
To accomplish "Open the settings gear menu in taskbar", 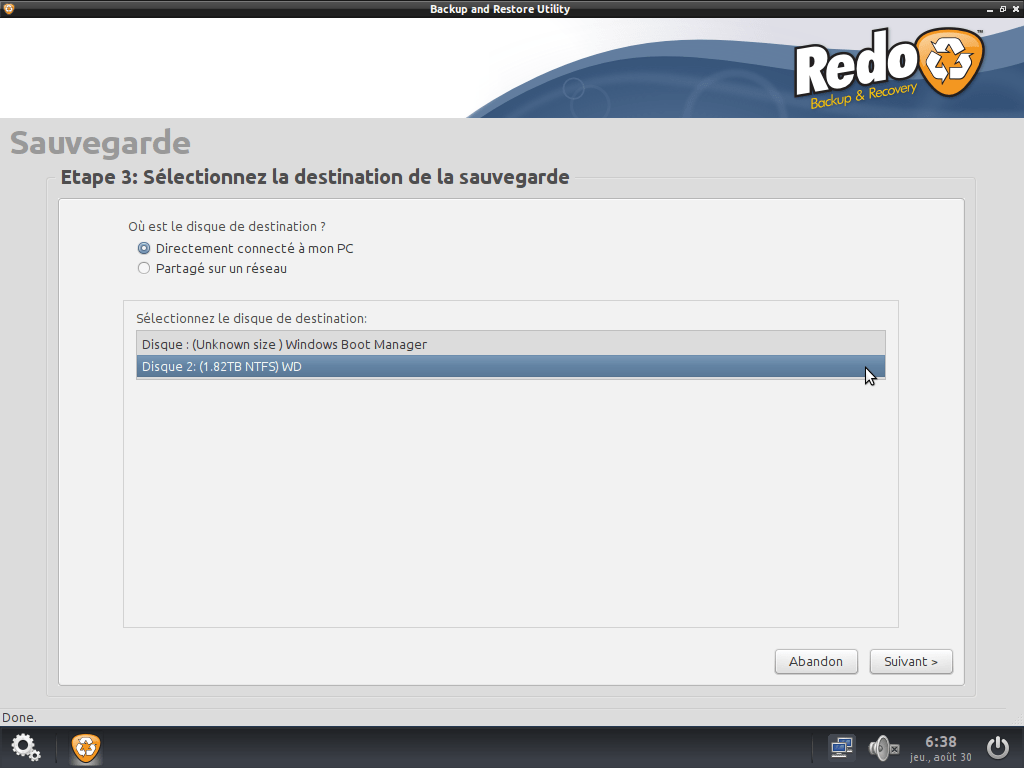I will coord(26,747).
